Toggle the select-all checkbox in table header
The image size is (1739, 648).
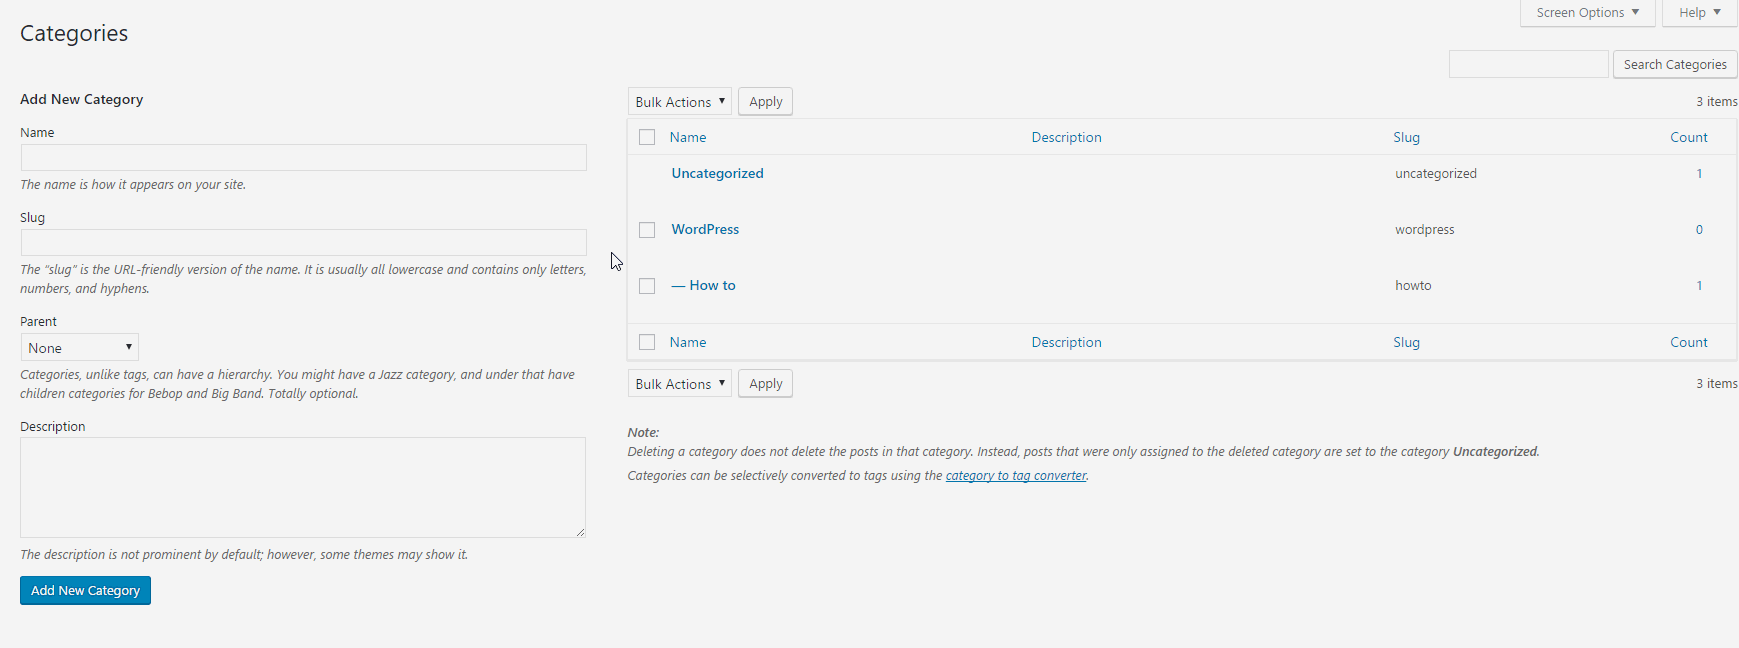coord(647,138)
